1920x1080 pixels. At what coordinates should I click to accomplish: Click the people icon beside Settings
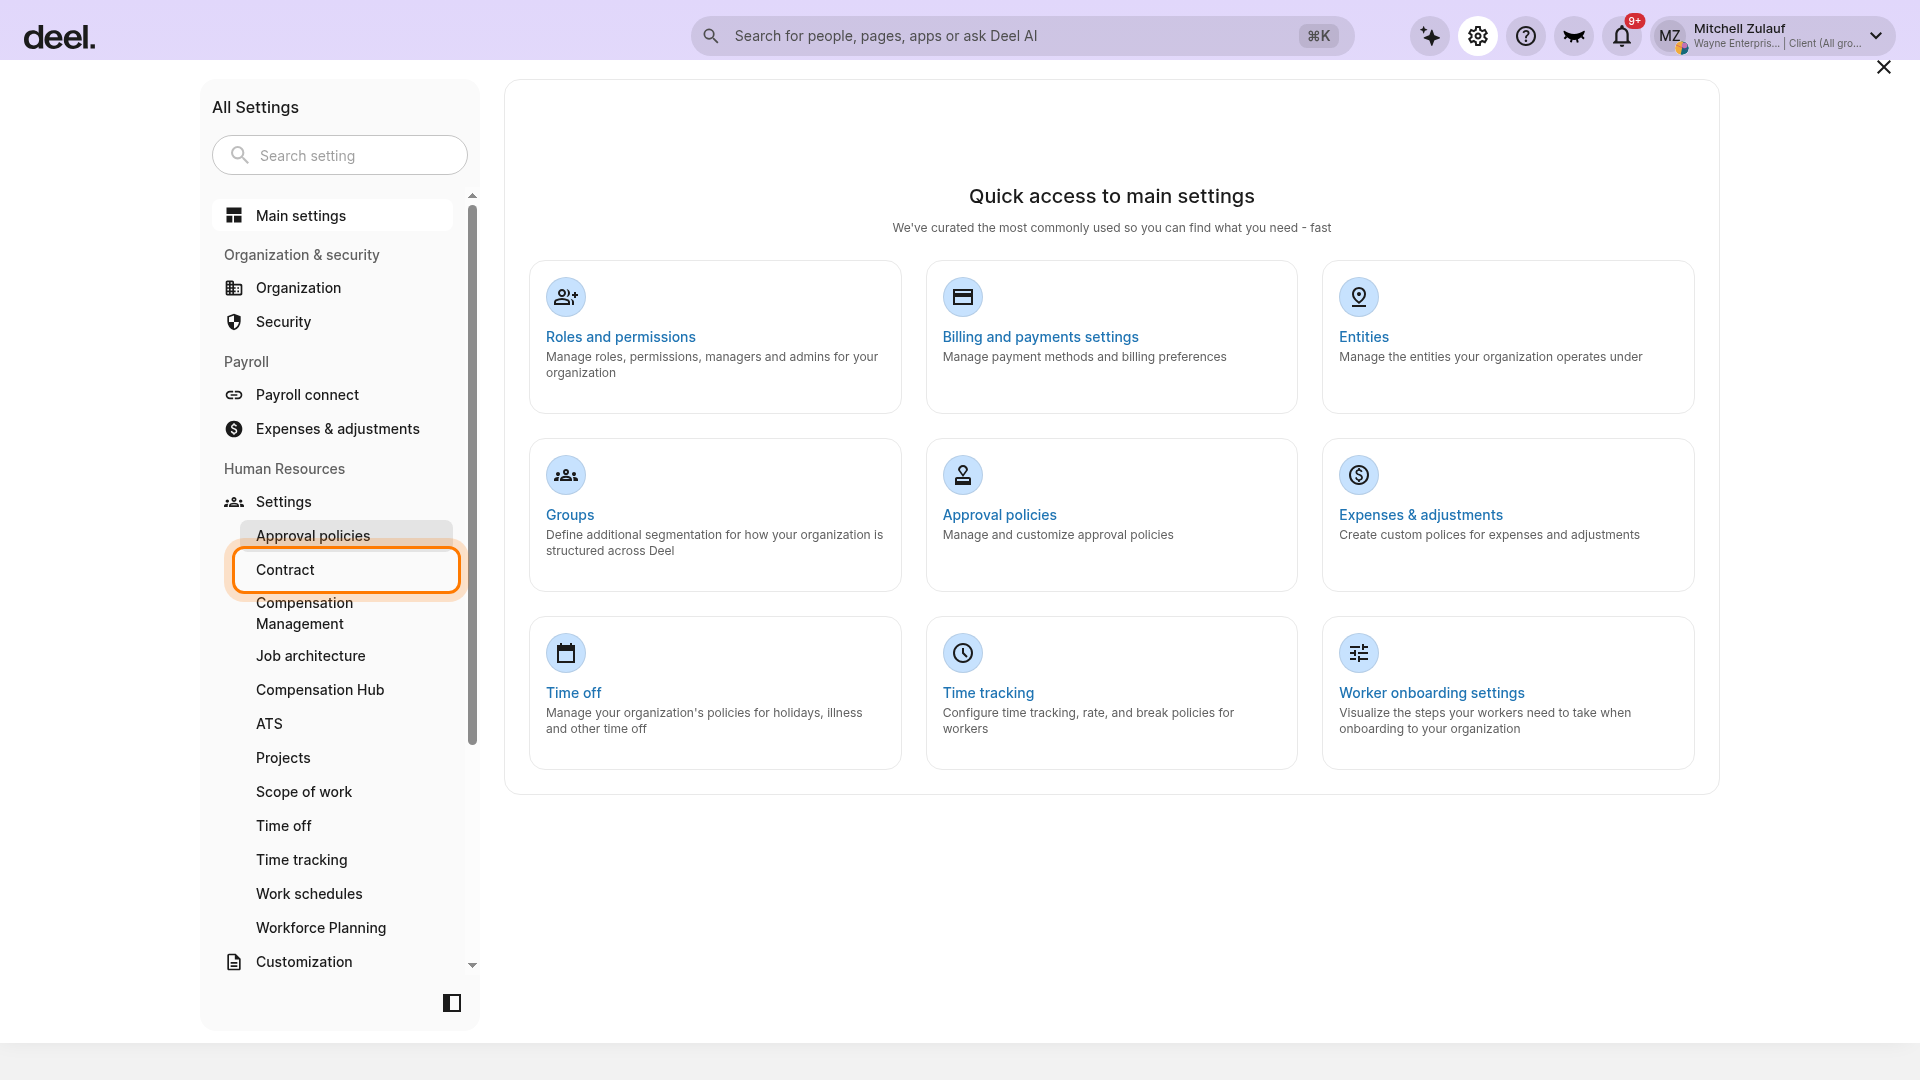(234, 502)
